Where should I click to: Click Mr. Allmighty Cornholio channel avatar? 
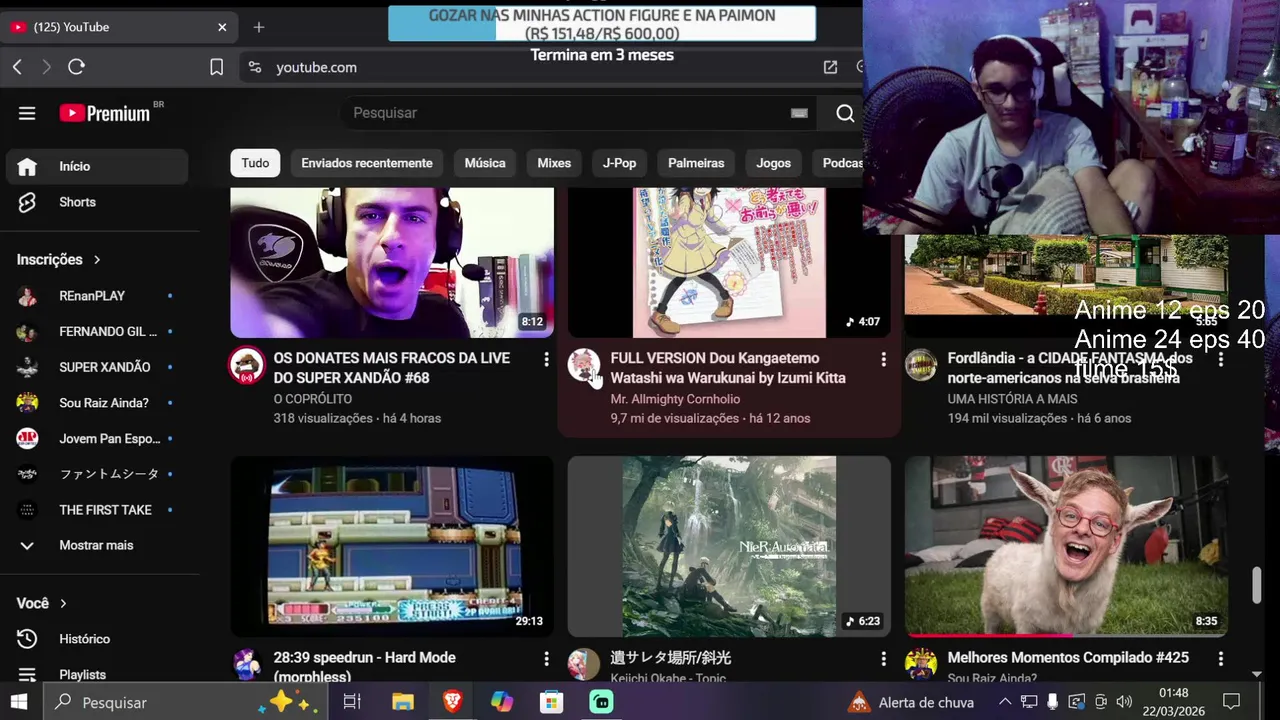click(584, 365)
